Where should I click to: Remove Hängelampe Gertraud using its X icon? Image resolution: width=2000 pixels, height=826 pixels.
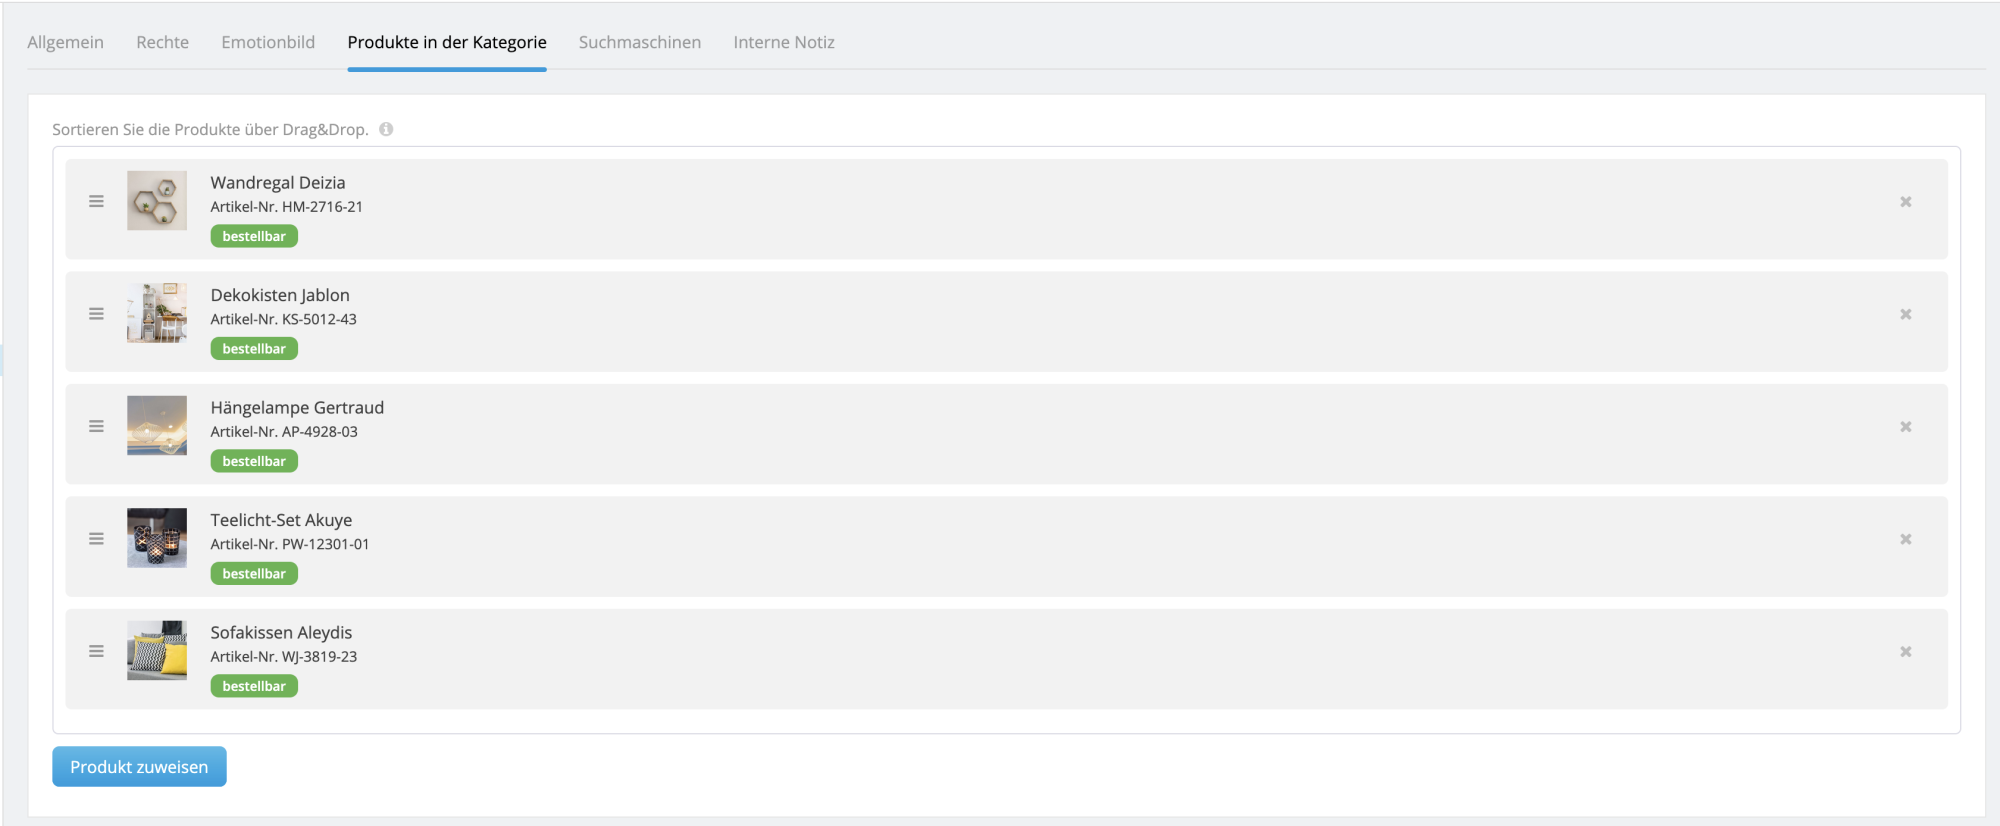coord(1905,427)
